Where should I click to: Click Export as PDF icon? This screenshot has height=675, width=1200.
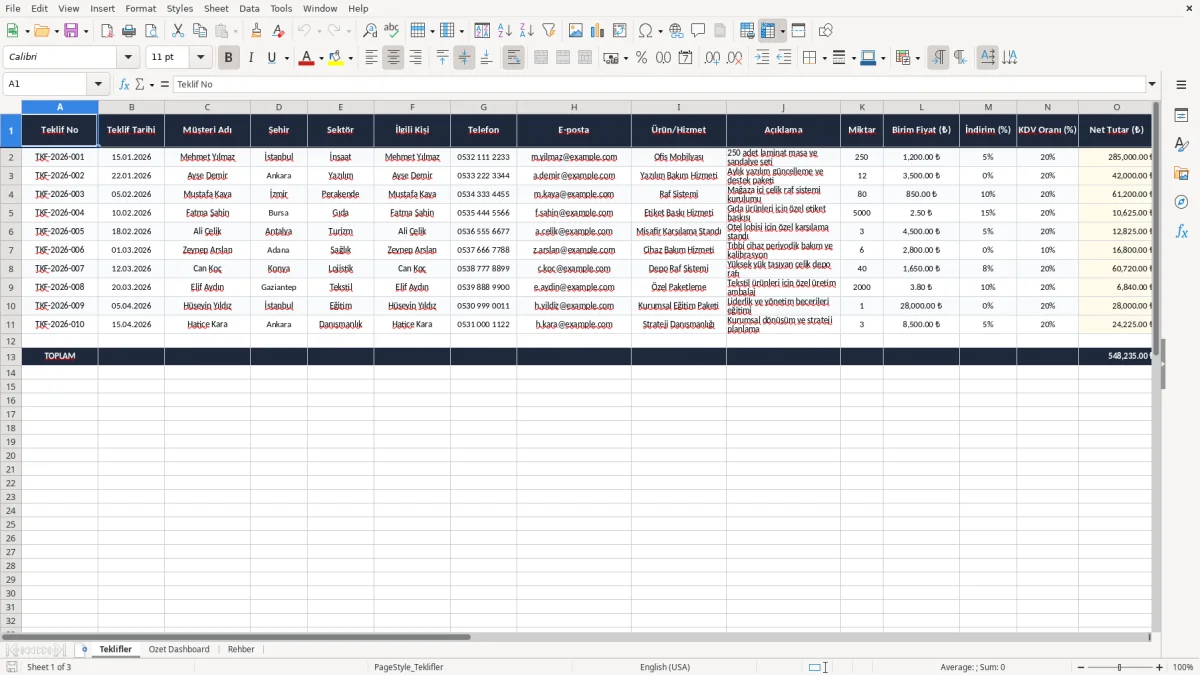click(x=107, y=31)
